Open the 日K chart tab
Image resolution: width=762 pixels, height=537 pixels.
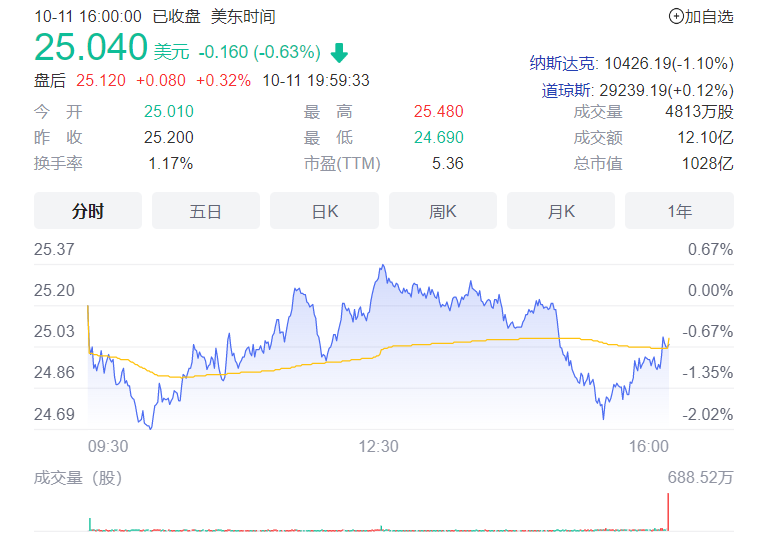point(324,211)
